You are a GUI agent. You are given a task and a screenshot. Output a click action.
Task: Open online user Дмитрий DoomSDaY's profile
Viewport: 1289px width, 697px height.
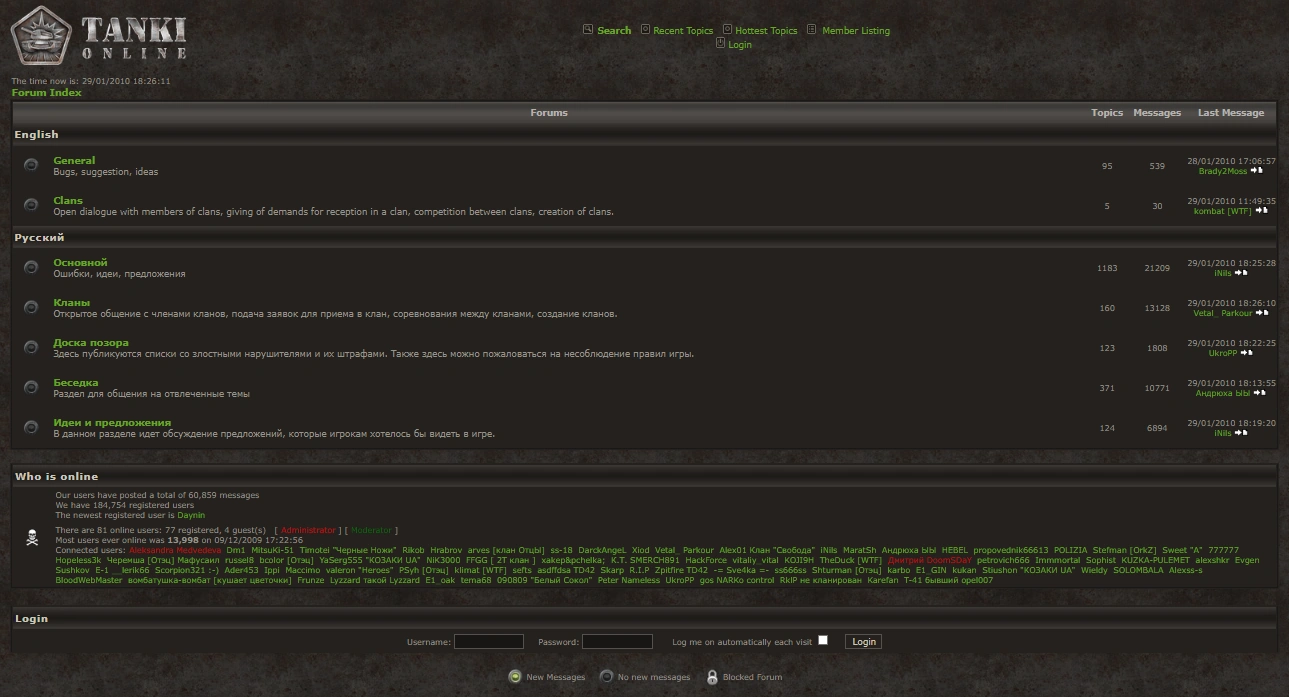point(930,560)
